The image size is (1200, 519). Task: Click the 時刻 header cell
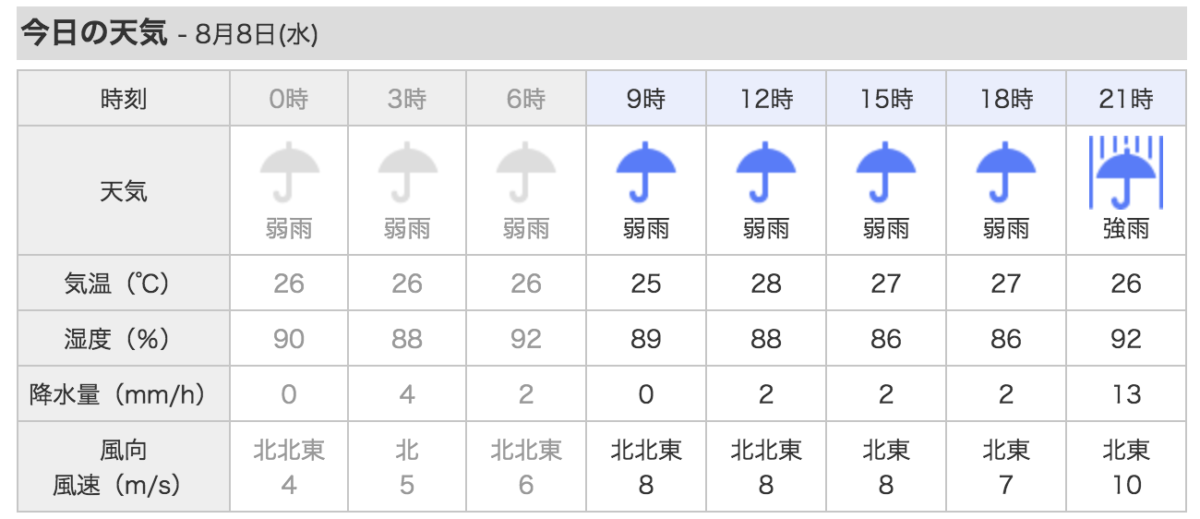click(x=124, y=98)
